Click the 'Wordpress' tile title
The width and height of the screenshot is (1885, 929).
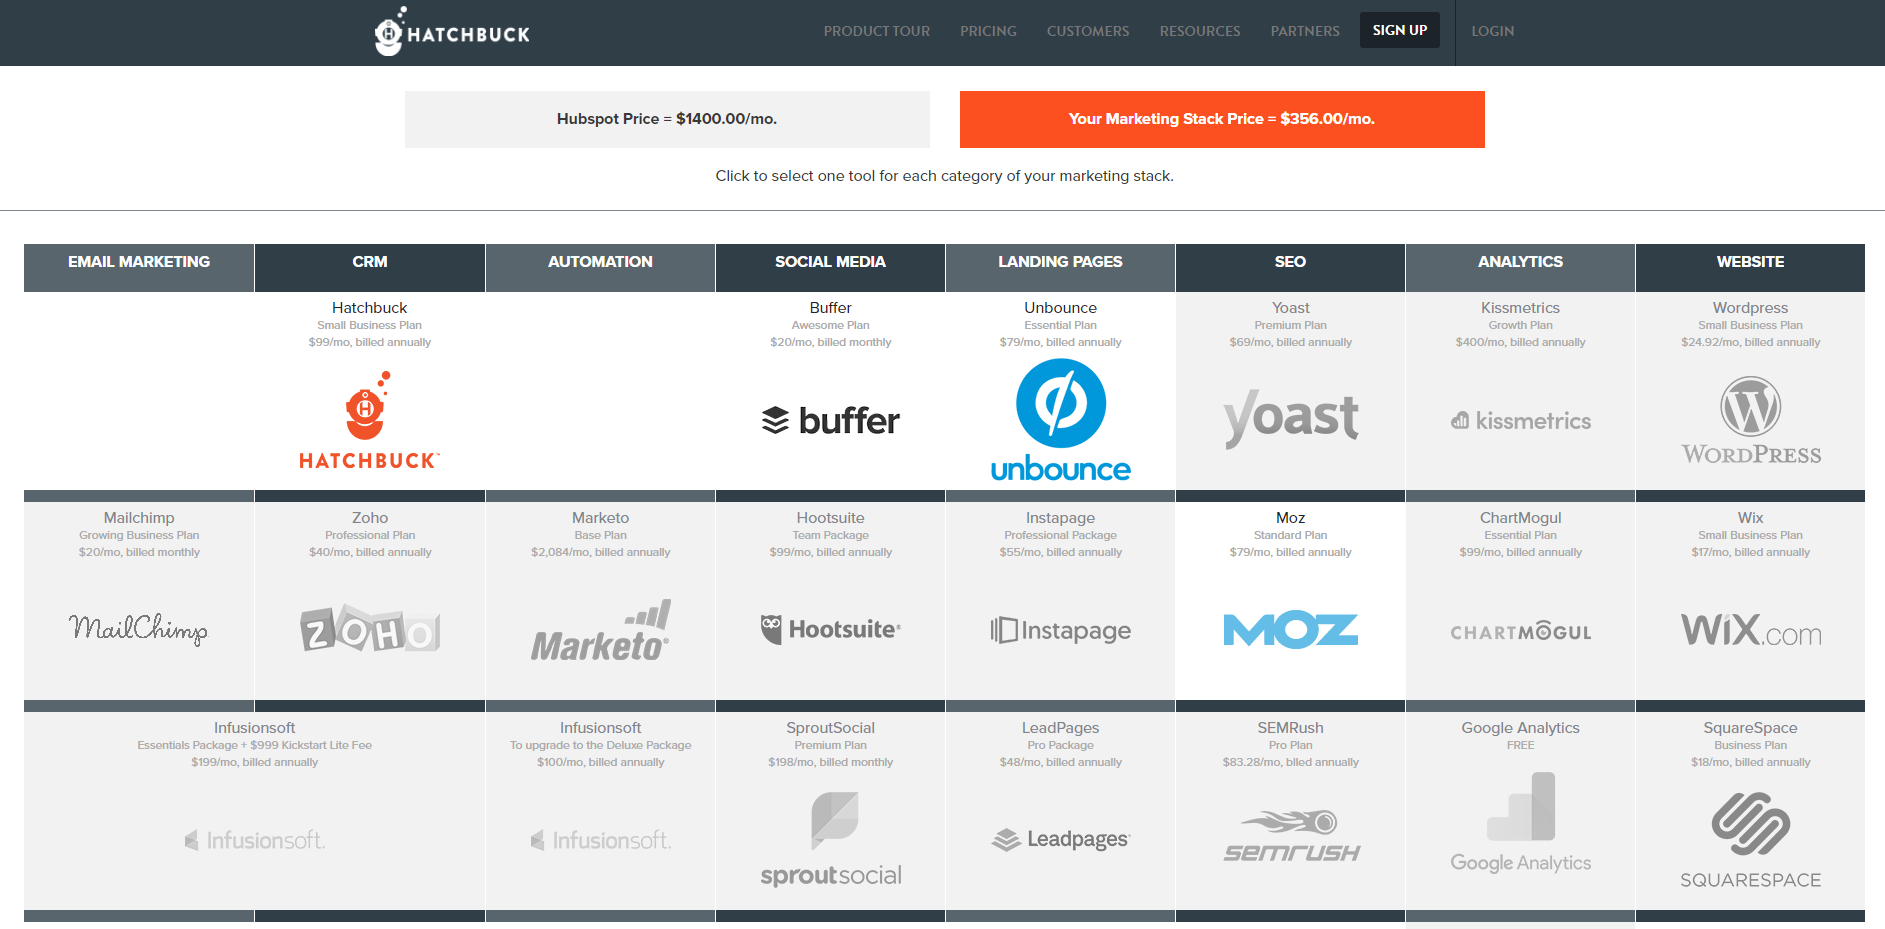click(1750, 308)
